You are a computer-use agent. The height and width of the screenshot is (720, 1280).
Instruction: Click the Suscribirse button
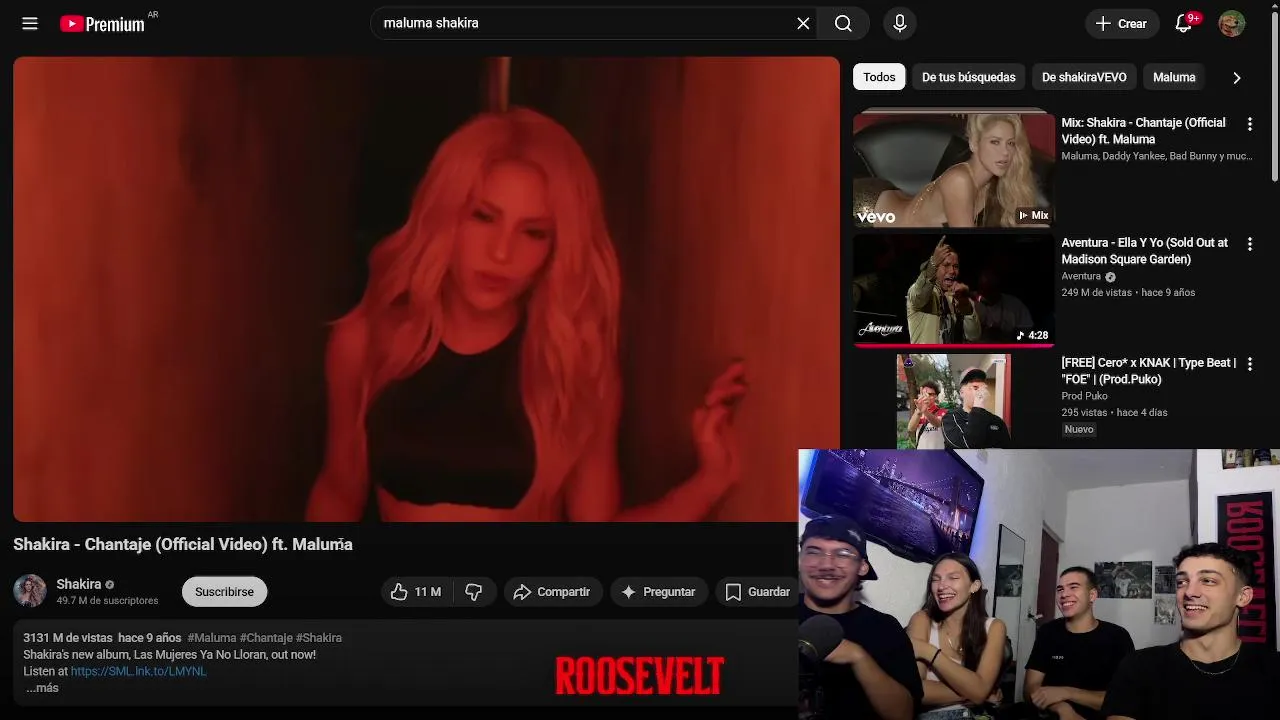224,592
